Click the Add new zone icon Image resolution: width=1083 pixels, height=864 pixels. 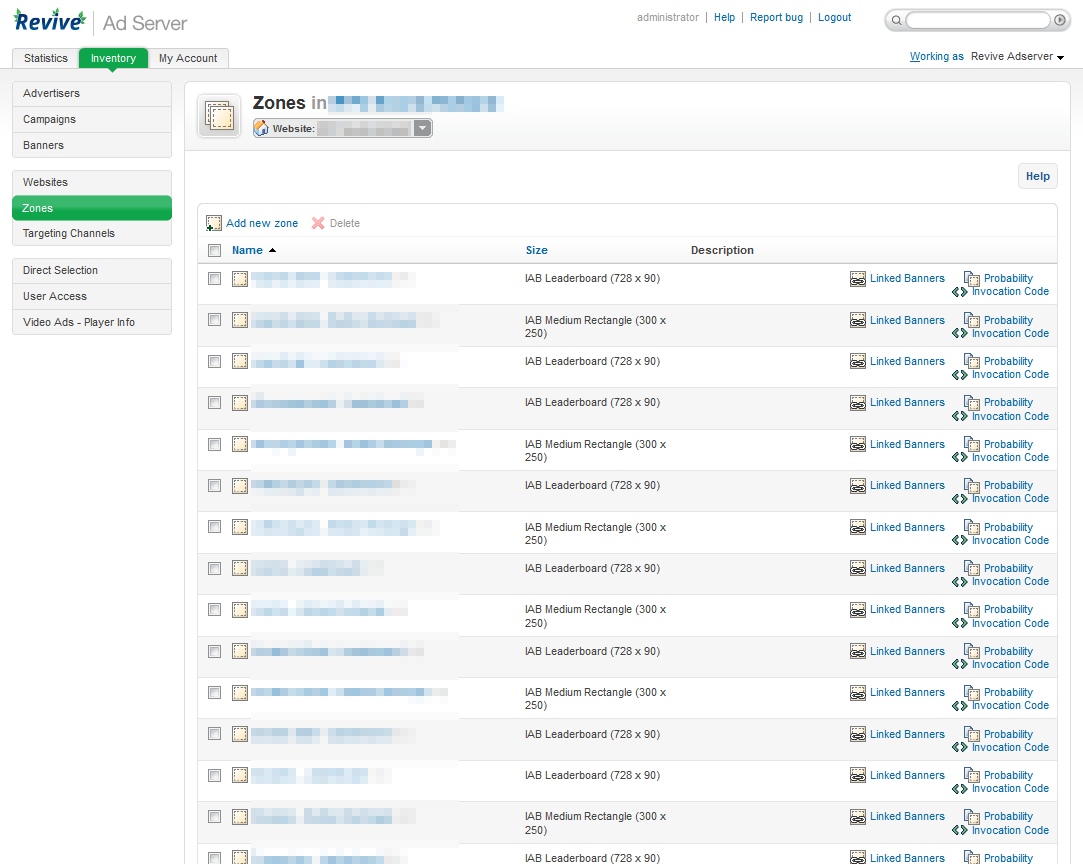click(x=214, y=222)
